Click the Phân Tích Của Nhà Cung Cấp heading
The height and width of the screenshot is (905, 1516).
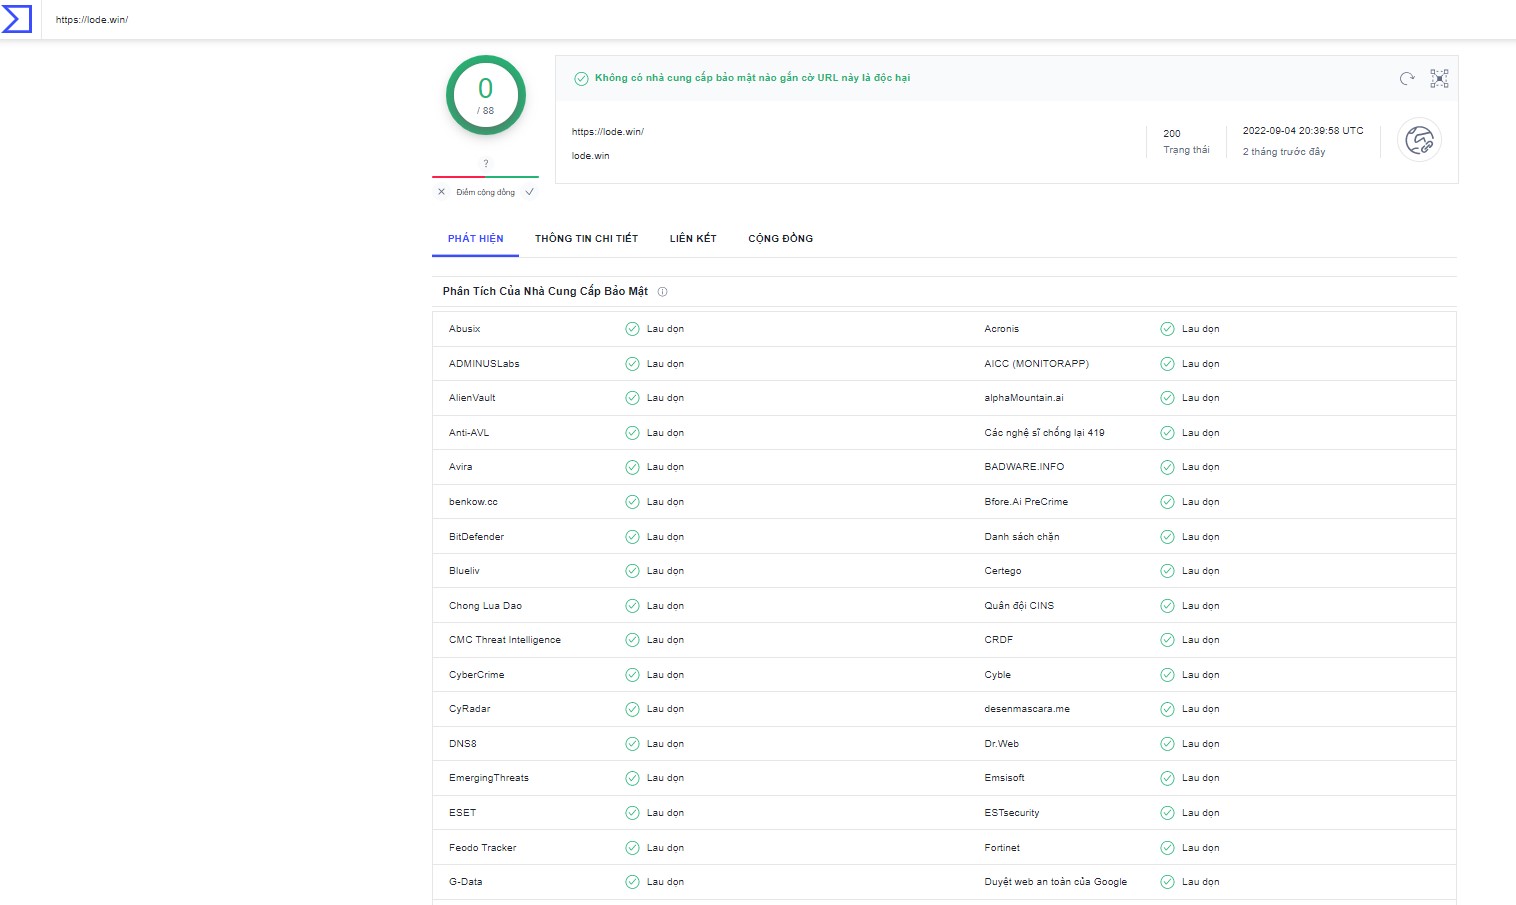(x=546, y=292)
